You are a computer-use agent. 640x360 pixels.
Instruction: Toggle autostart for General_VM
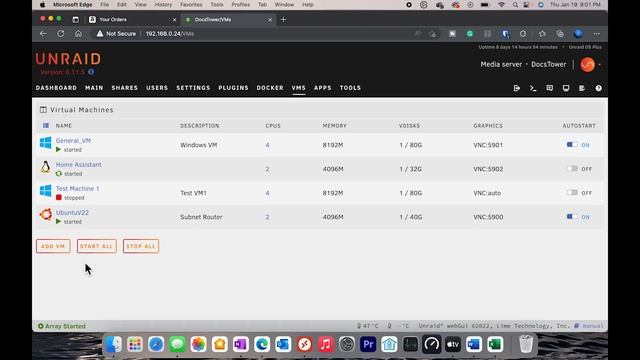pyautogui.click(x=572, y=144)
